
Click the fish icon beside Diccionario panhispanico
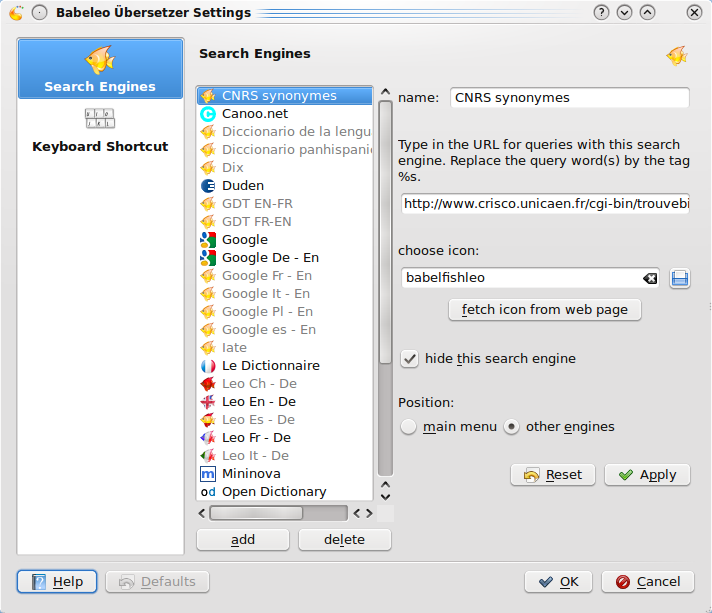click(208, 150)
